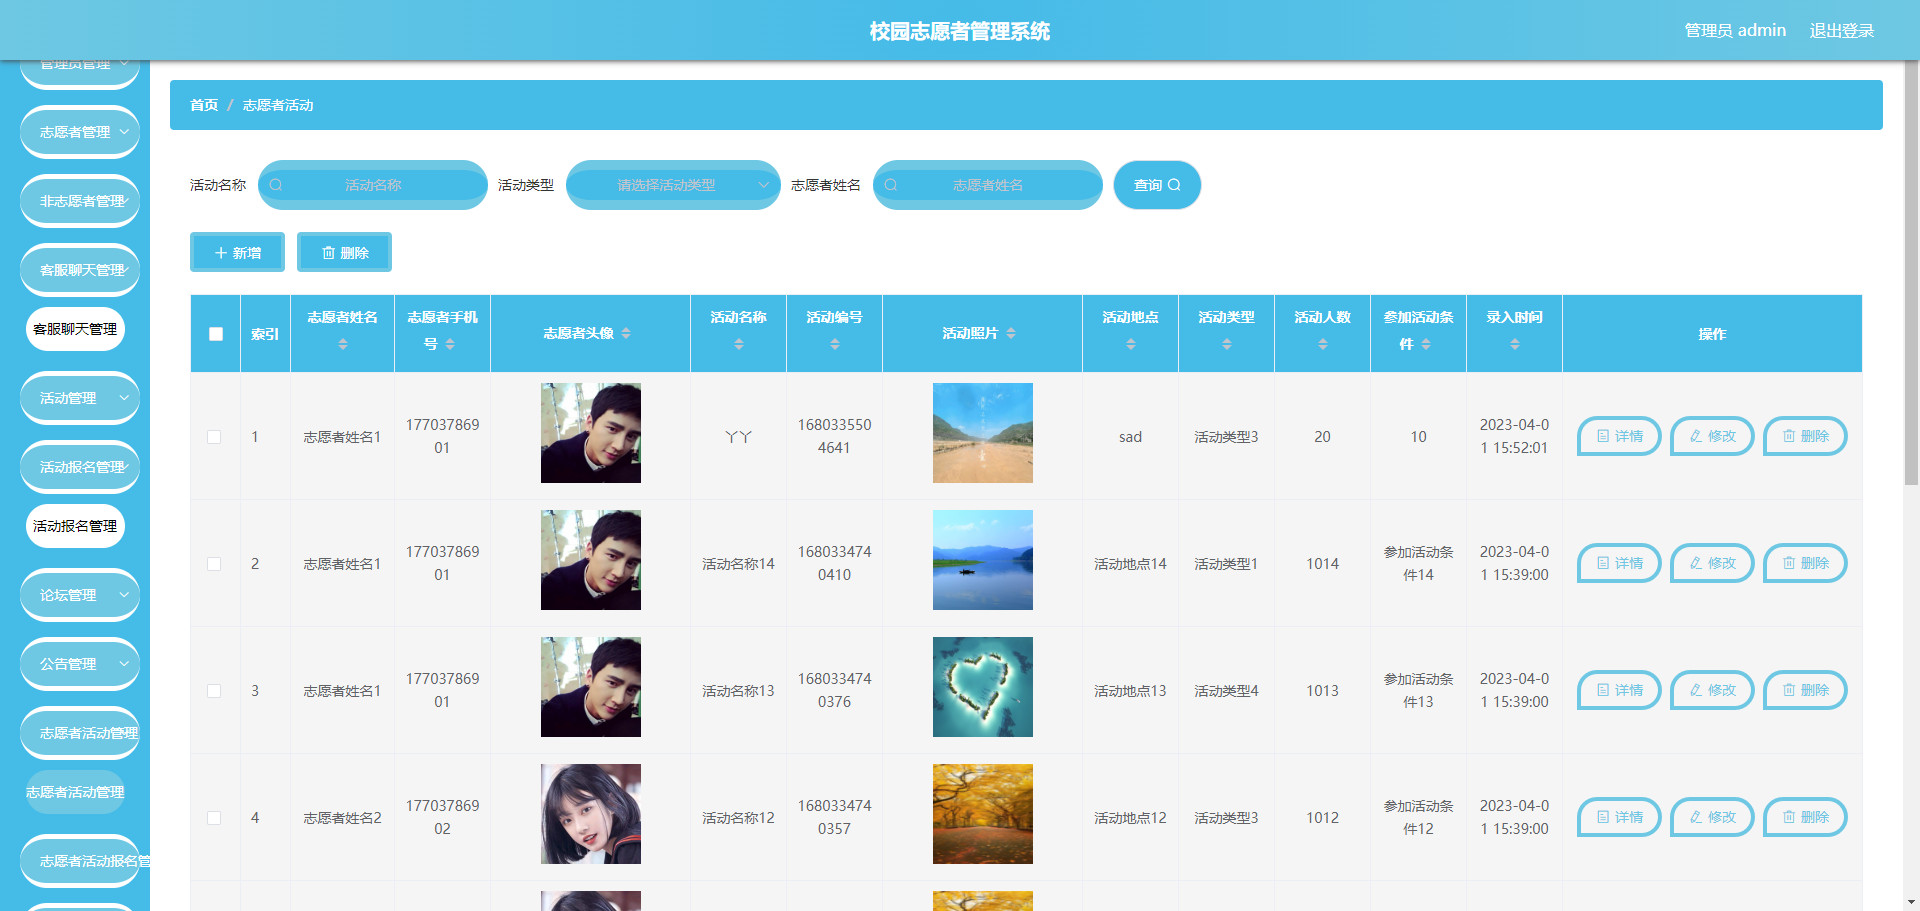1920x911 pixels.
Task: Click the 新增 add button
Action: tap(238, 253)
